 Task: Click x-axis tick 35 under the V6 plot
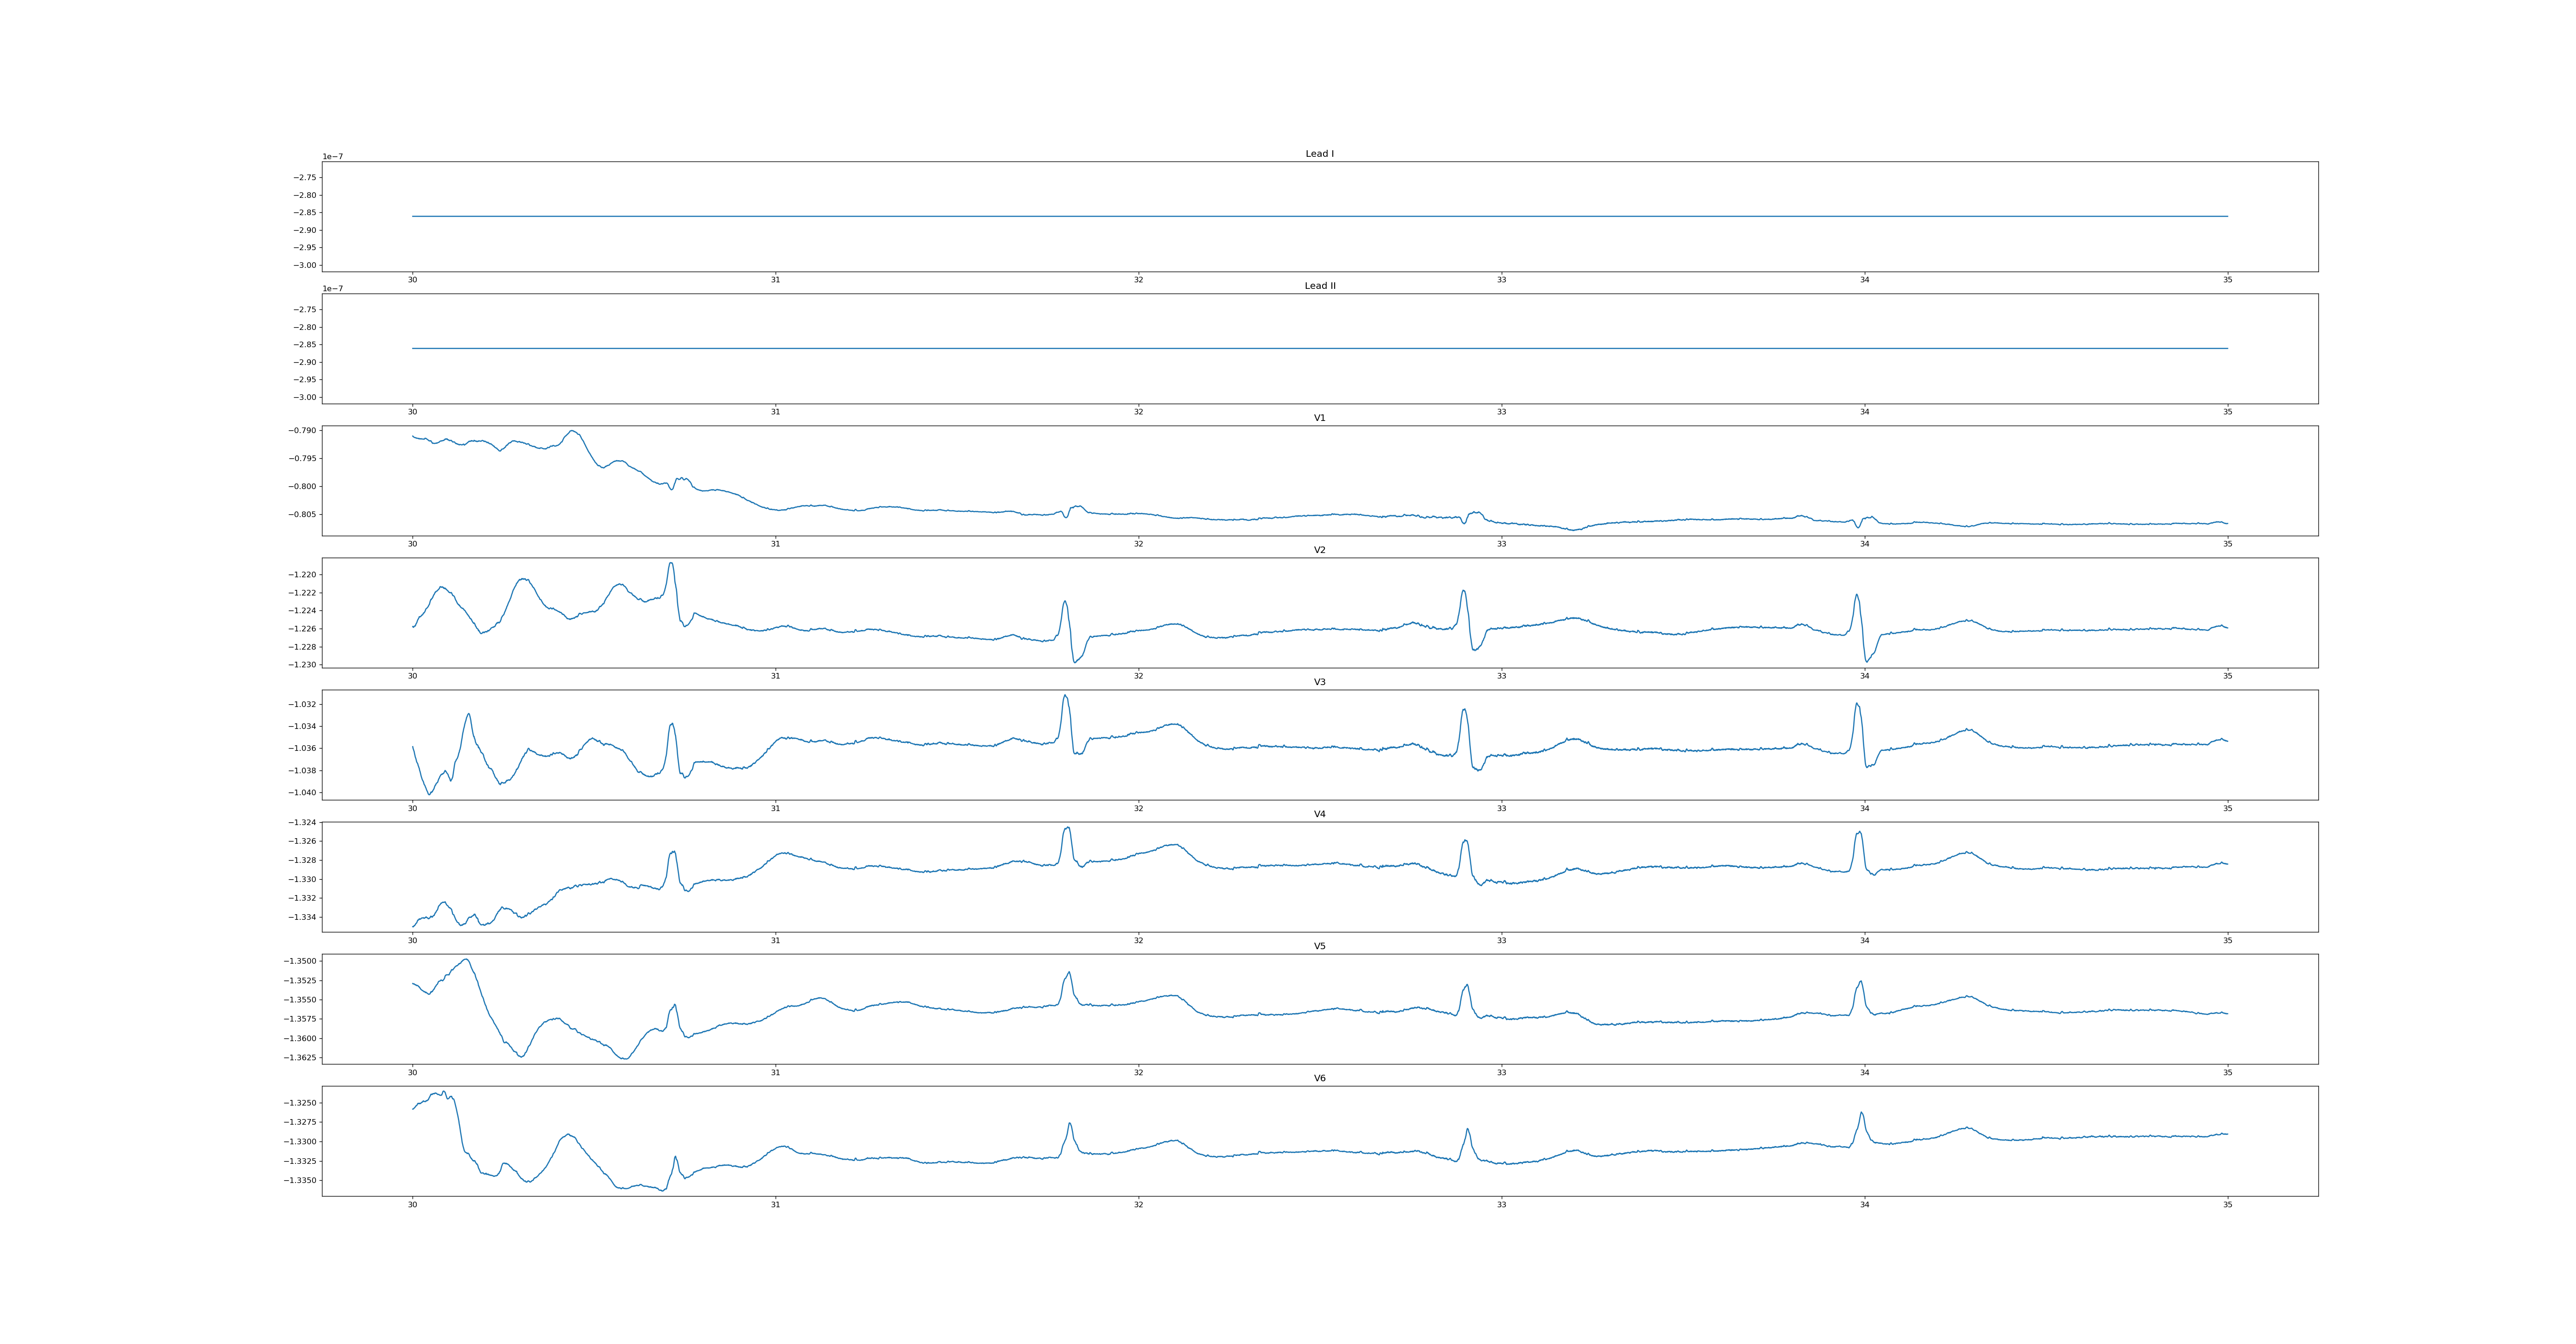click(x=2227, y=1205)
